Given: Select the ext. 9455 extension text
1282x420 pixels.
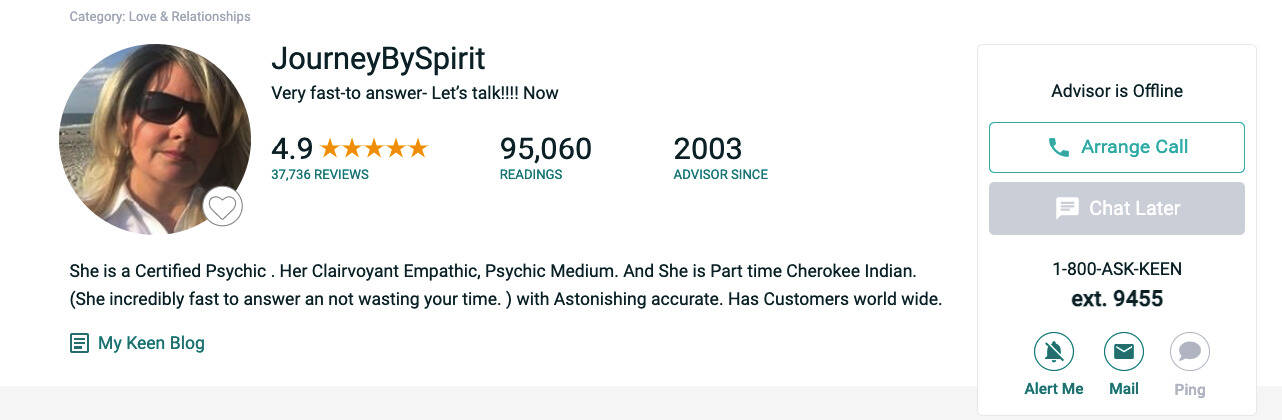Looking at the screenshot, I should click(1117, 299).
